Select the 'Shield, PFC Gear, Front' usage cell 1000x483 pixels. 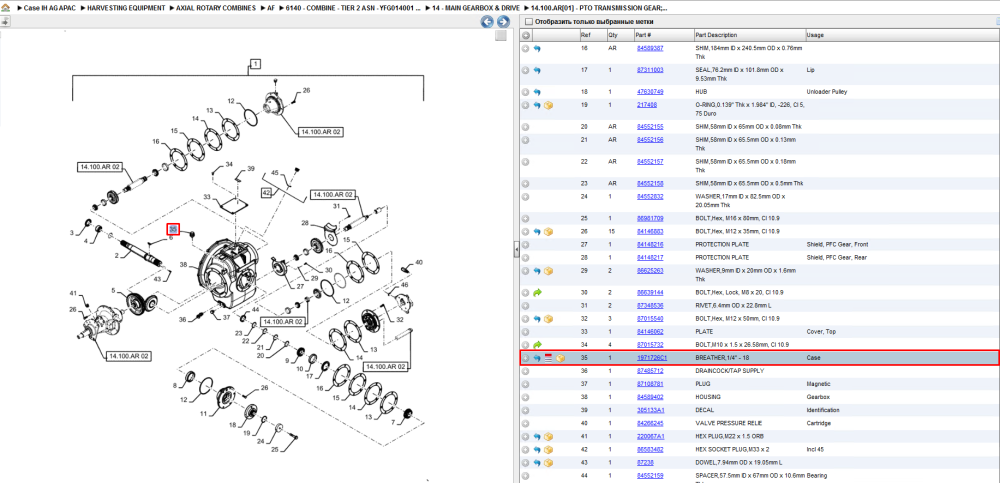[x=837, y=244]
